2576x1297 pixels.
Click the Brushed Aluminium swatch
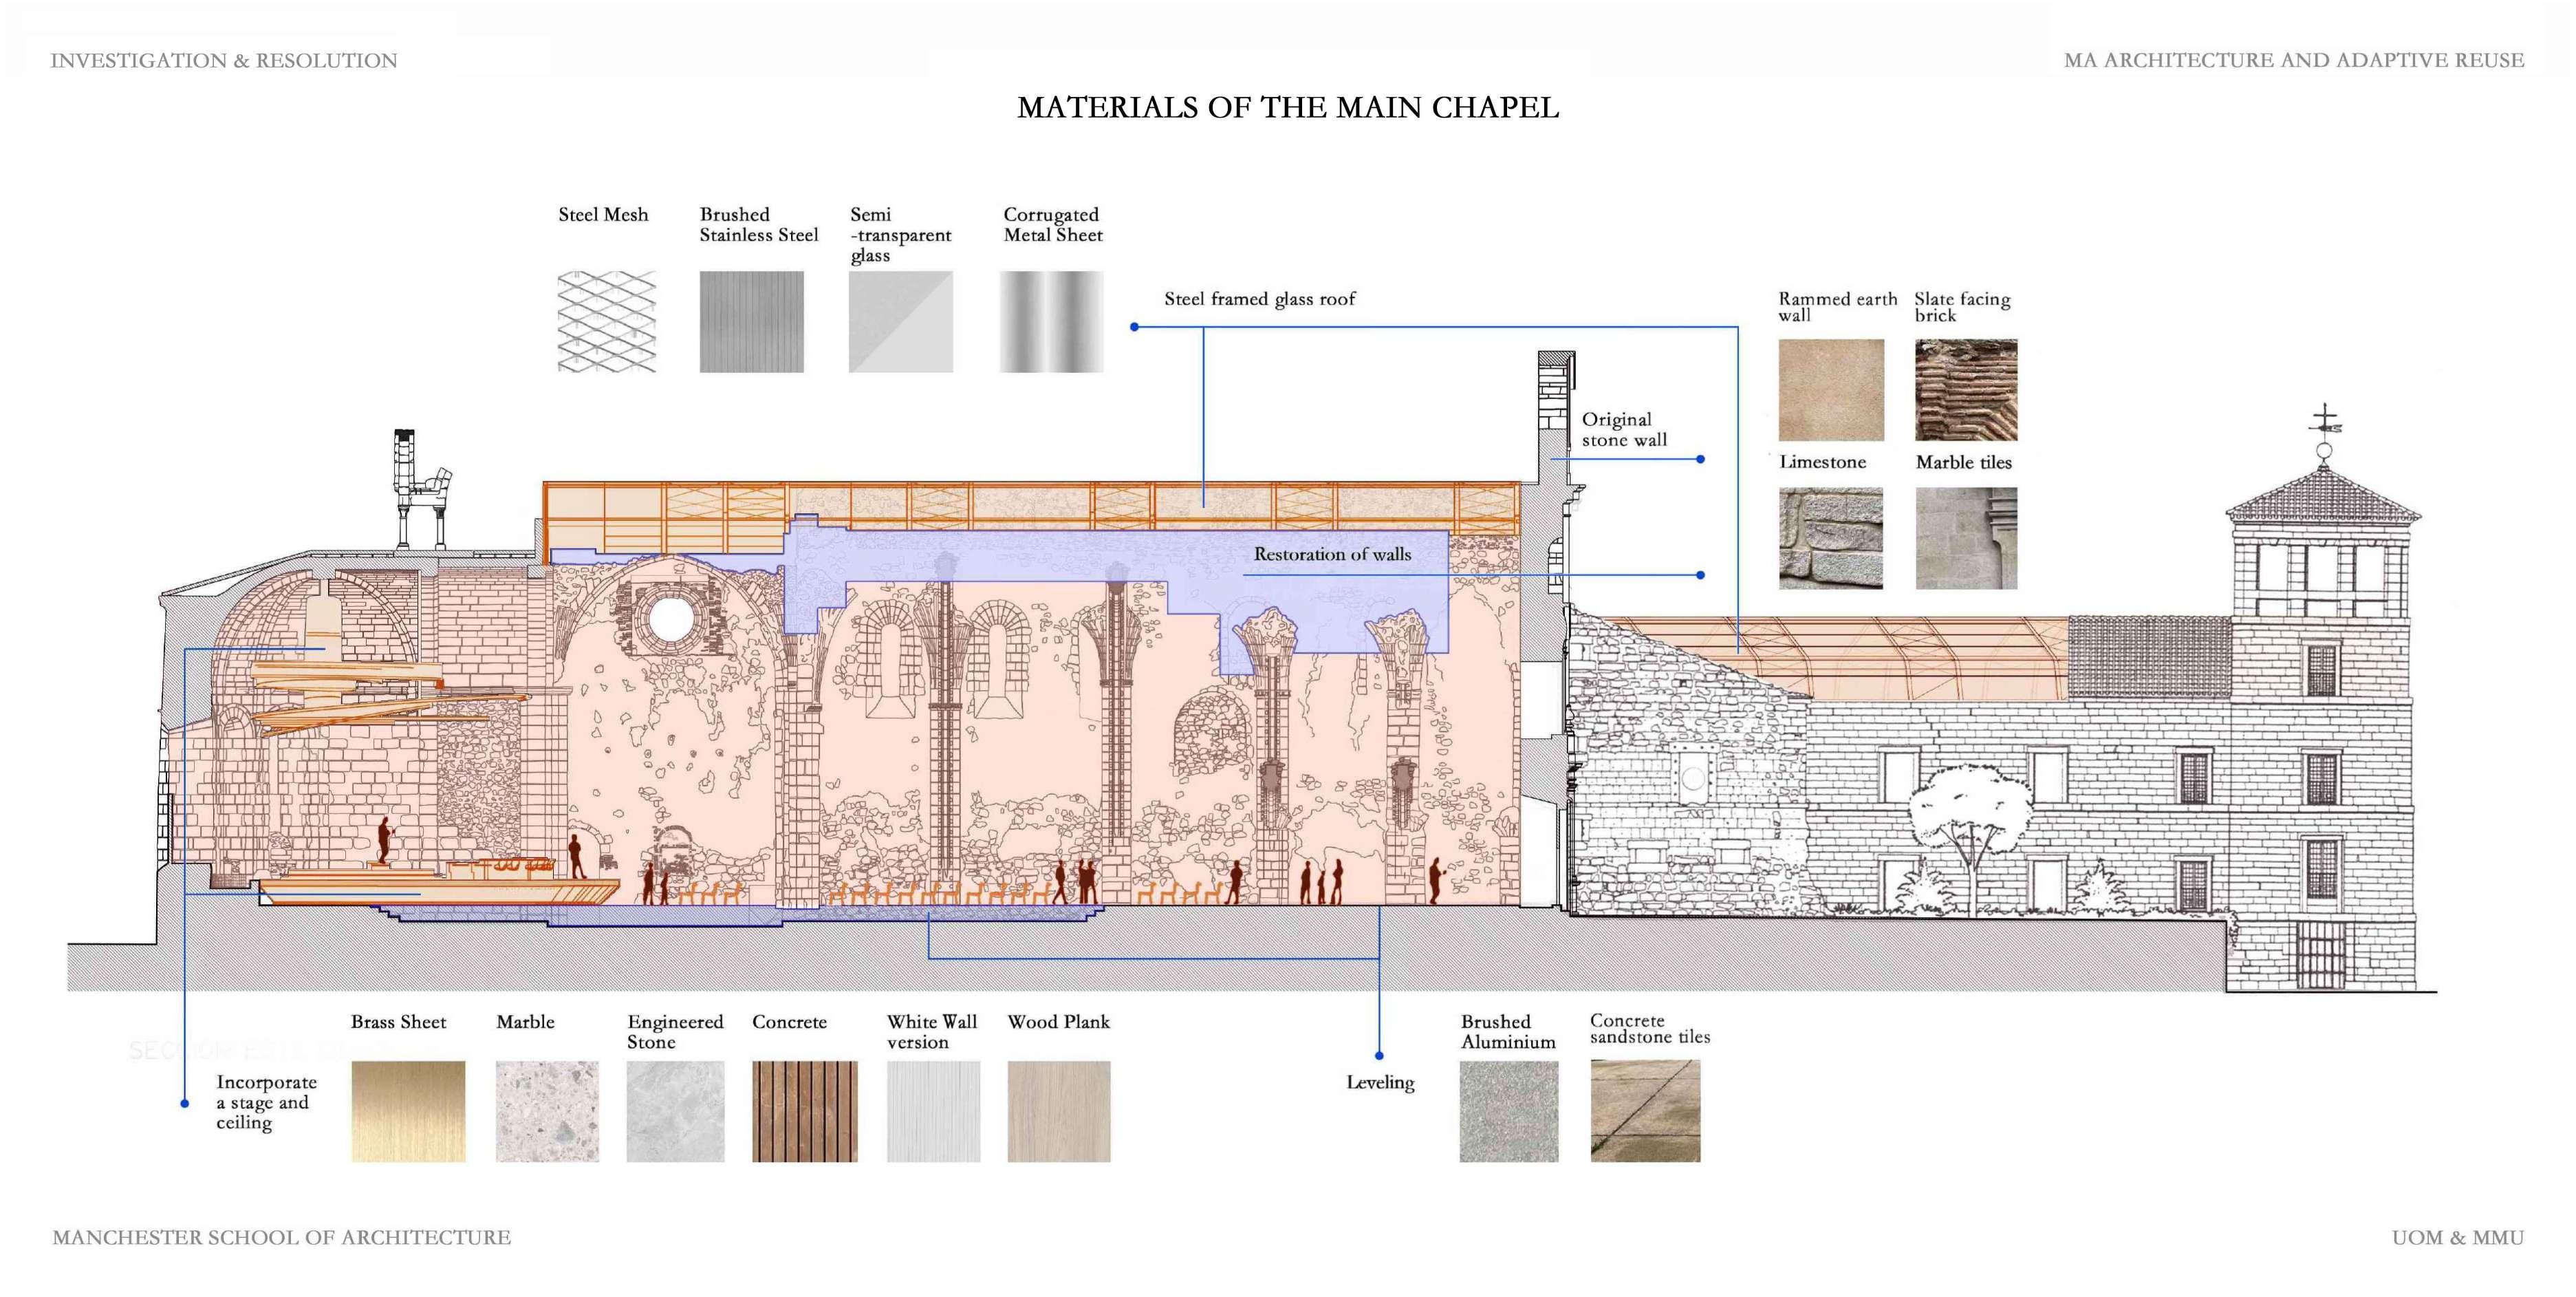(1508, 1111)
